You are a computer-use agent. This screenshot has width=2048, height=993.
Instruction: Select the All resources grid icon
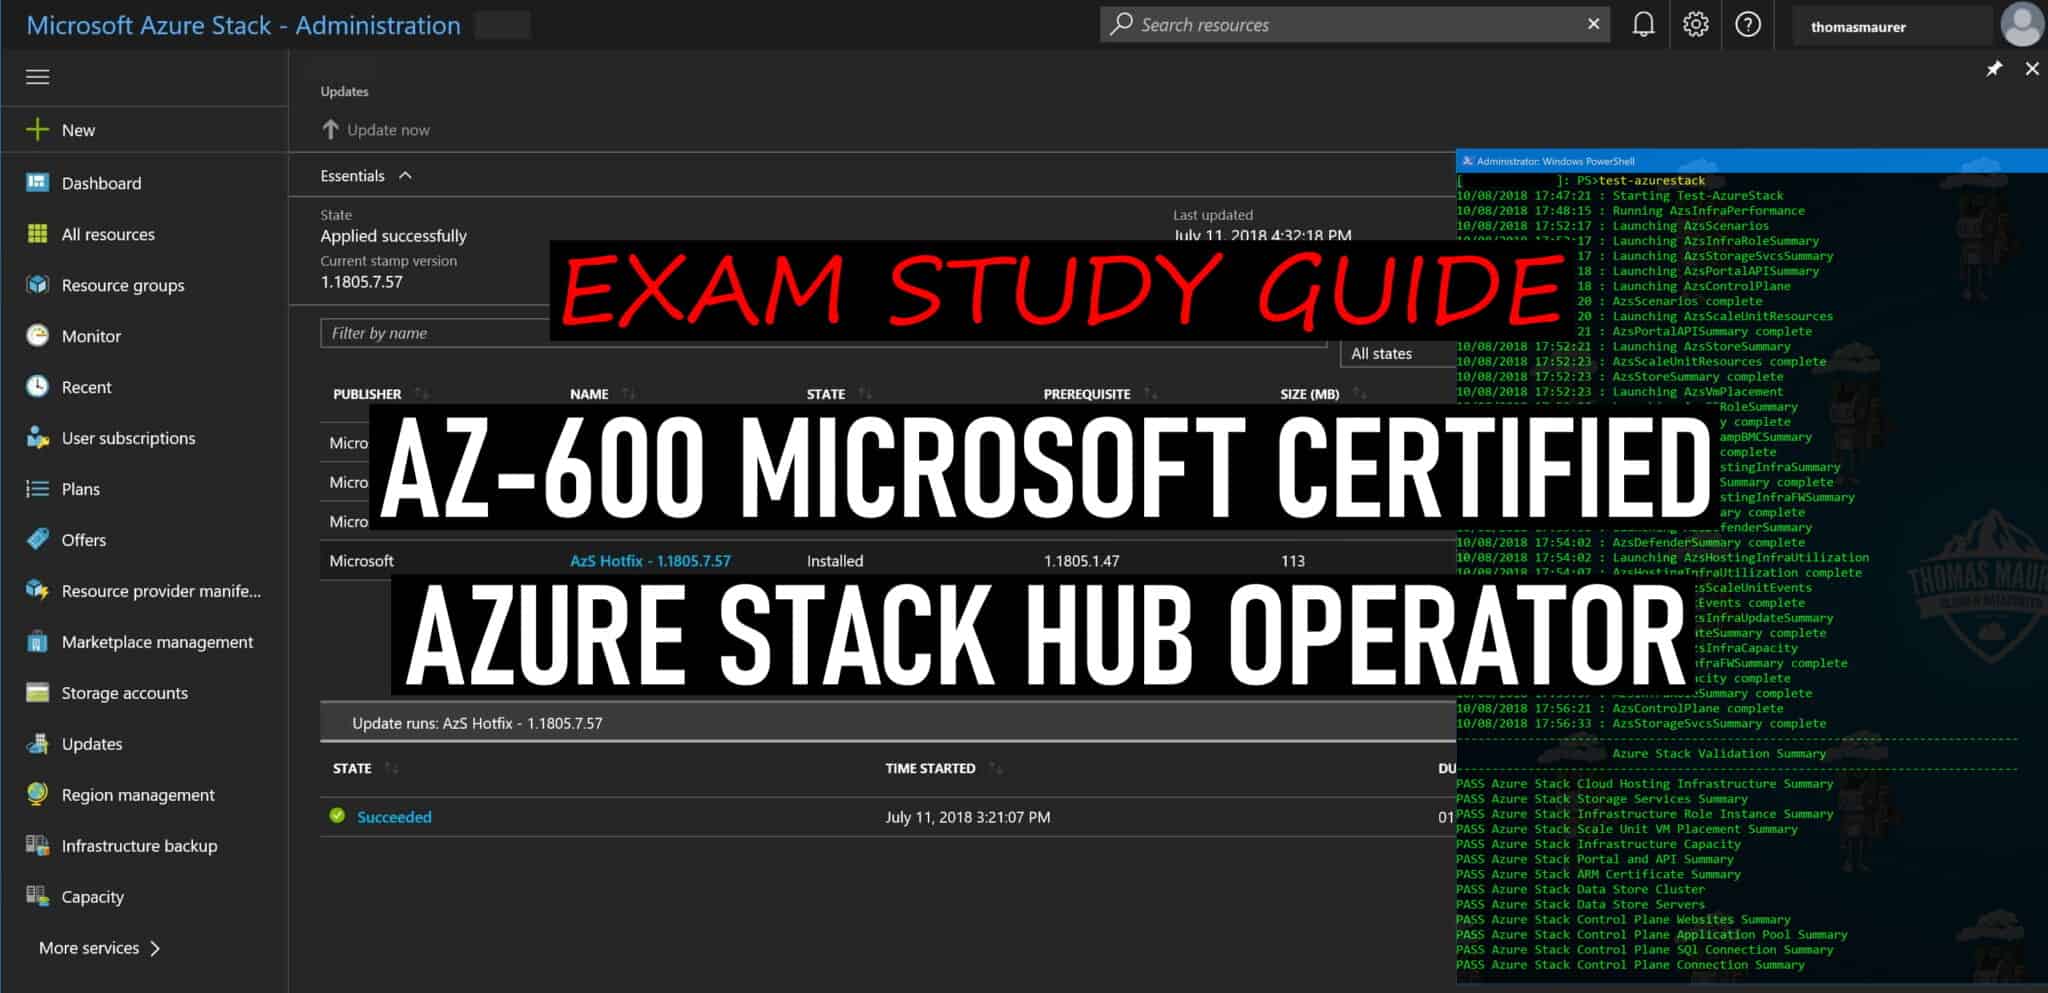[37, 233]
